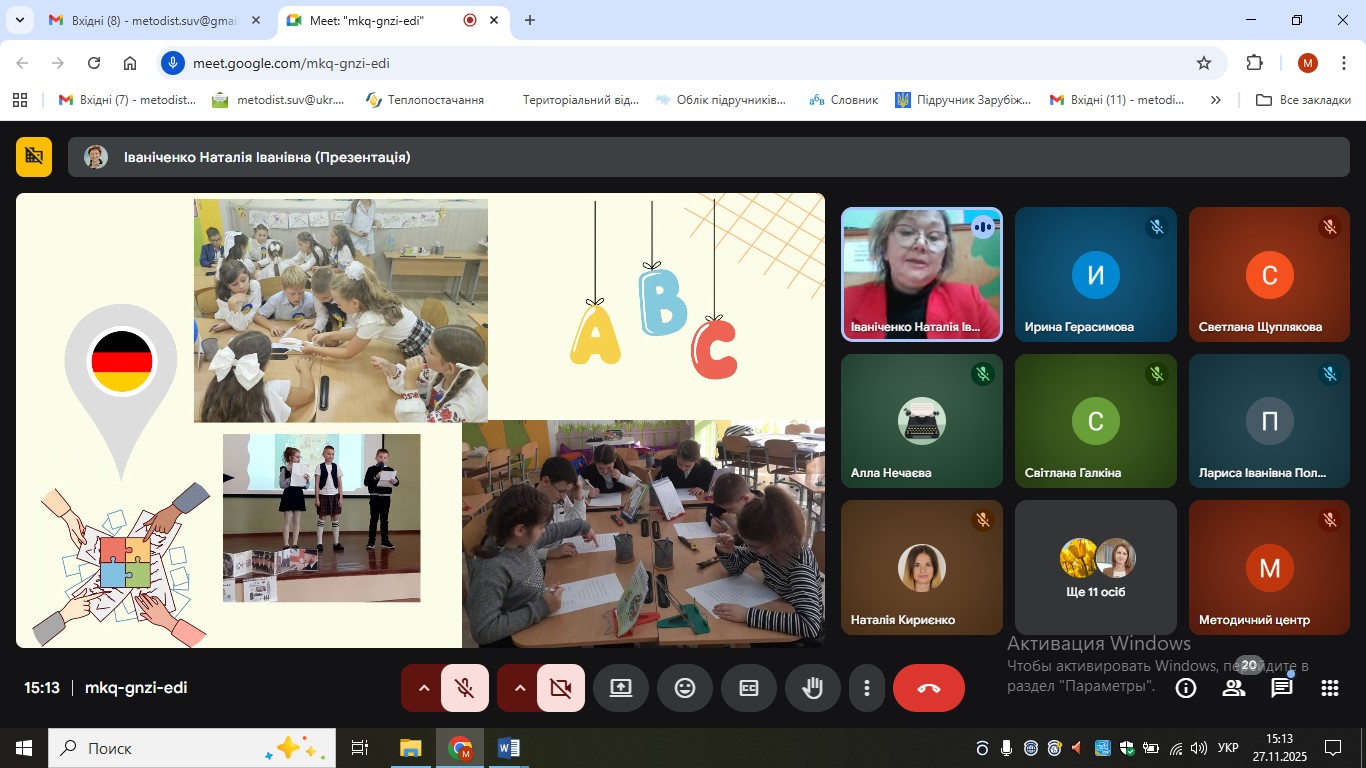This screenshot has width=1366, height=768.
Task: Click the Ще 11 осіб tile
Action: (x=1095, y=567)
